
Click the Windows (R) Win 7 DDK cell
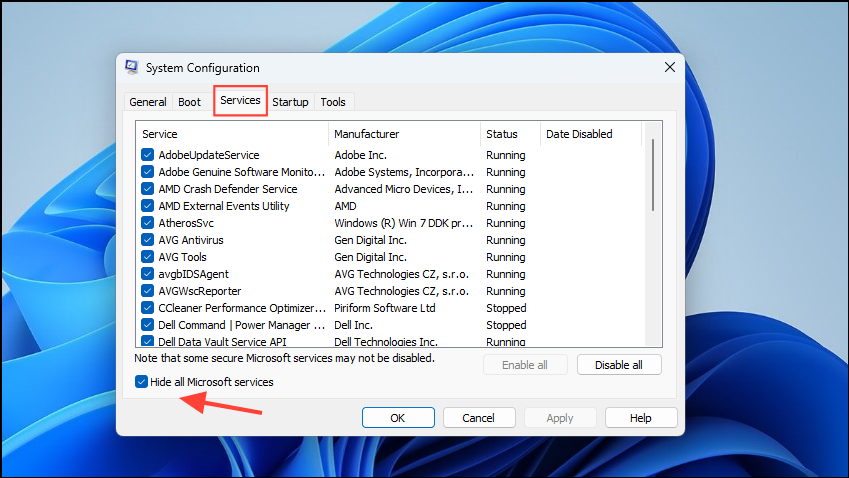pyautogui.click(x=403, y=223)
